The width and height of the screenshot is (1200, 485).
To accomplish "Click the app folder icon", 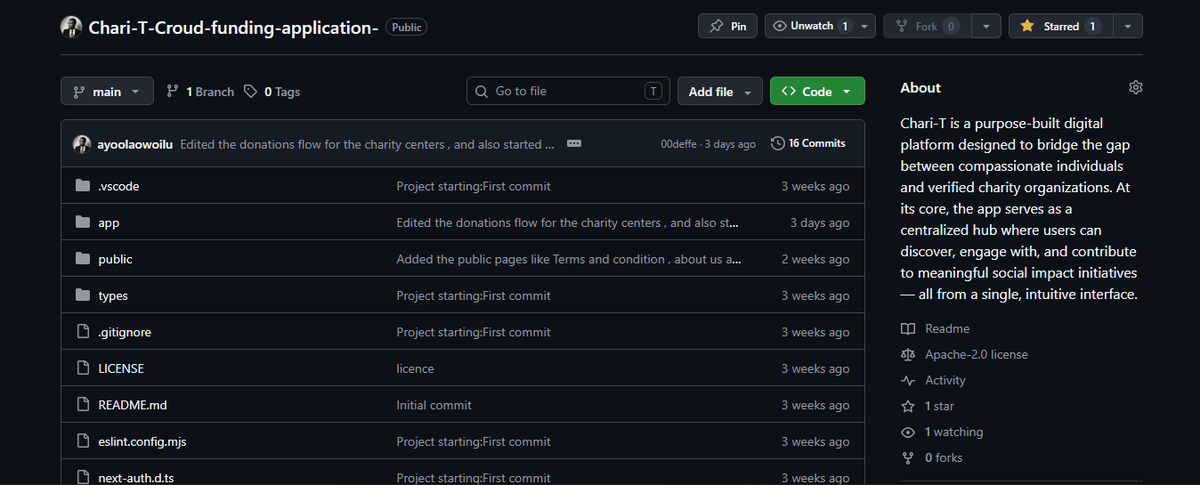I will 83,223.
